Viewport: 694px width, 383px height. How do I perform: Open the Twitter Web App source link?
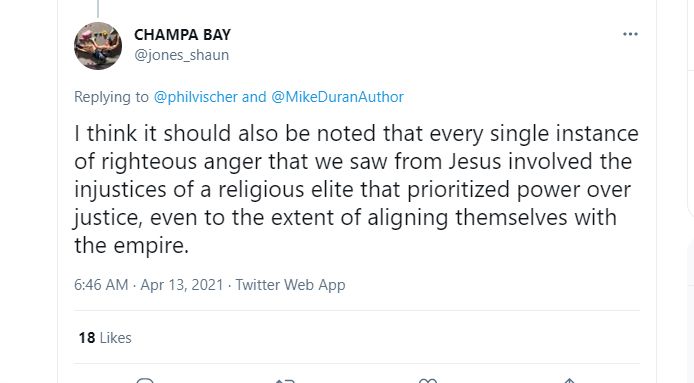(290, 285)
